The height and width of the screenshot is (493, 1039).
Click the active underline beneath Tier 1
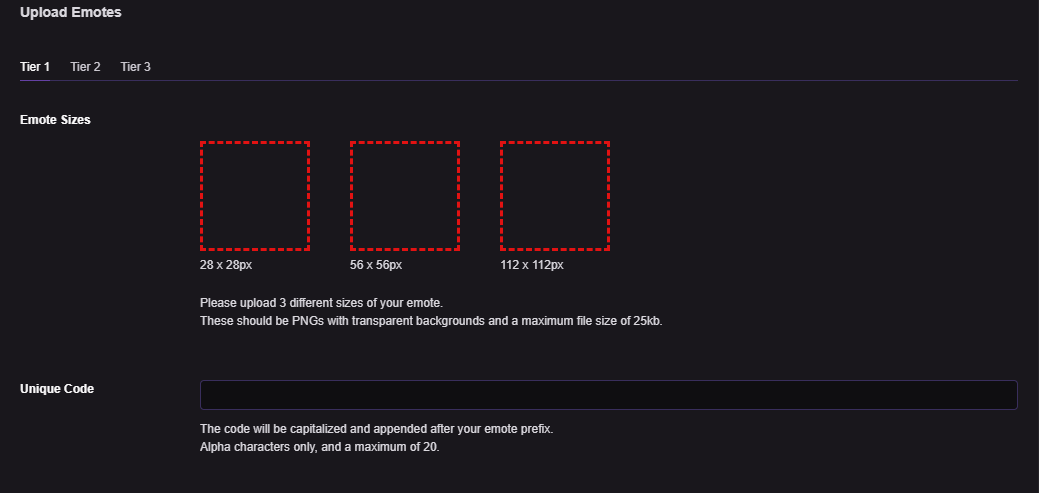35,80
